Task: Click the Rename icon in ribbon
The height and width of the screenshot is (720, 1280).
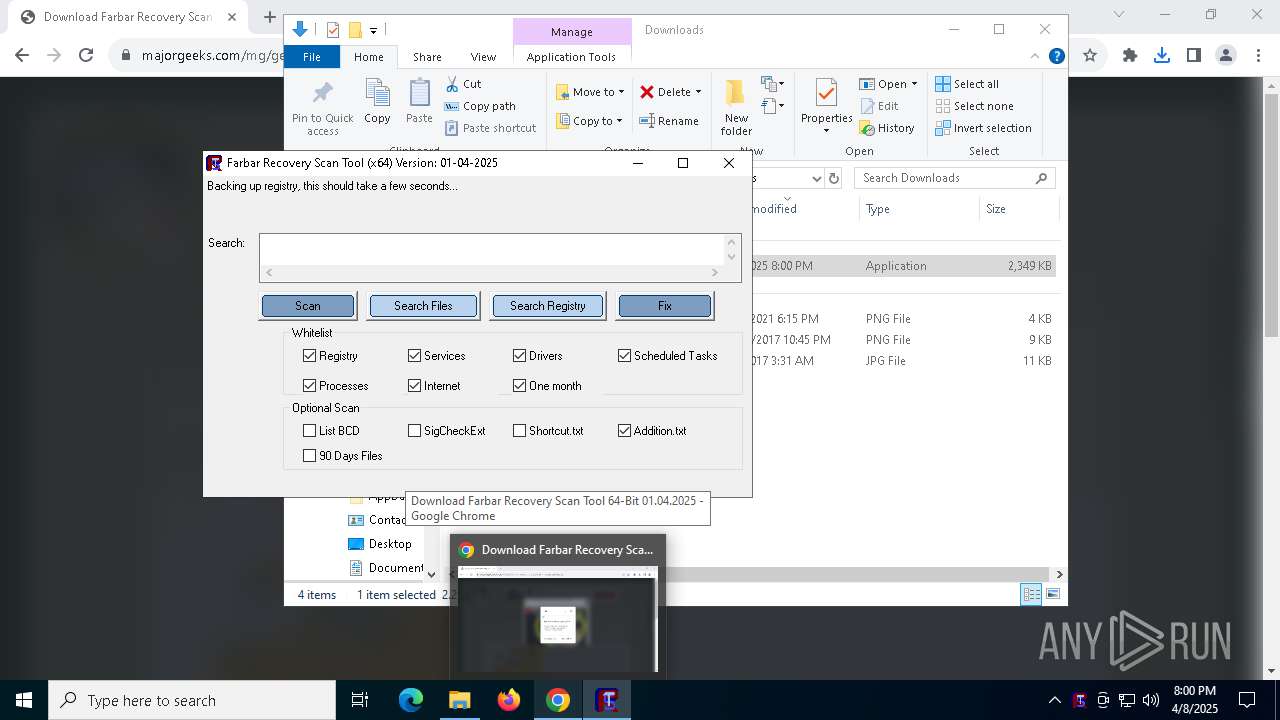Action: pyautogui.click(x=647, y=121)
